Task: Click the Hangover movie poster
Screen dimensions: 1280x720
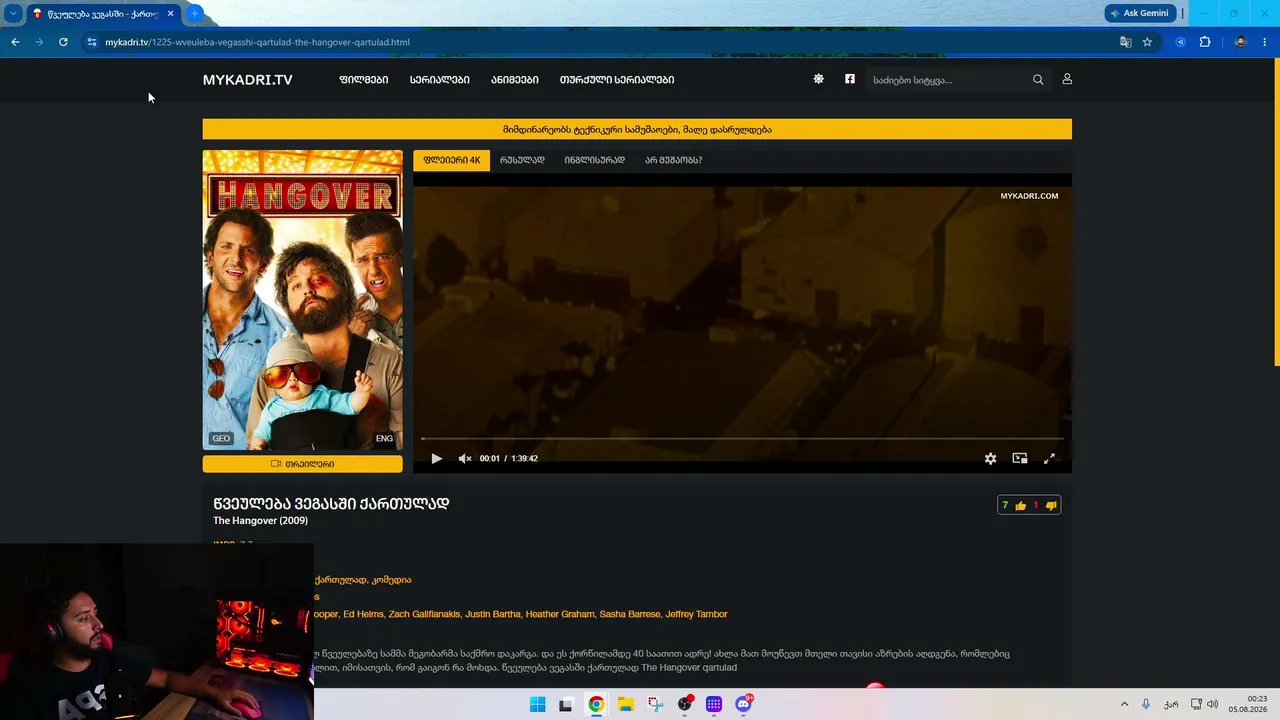Action: pos(302,300)
